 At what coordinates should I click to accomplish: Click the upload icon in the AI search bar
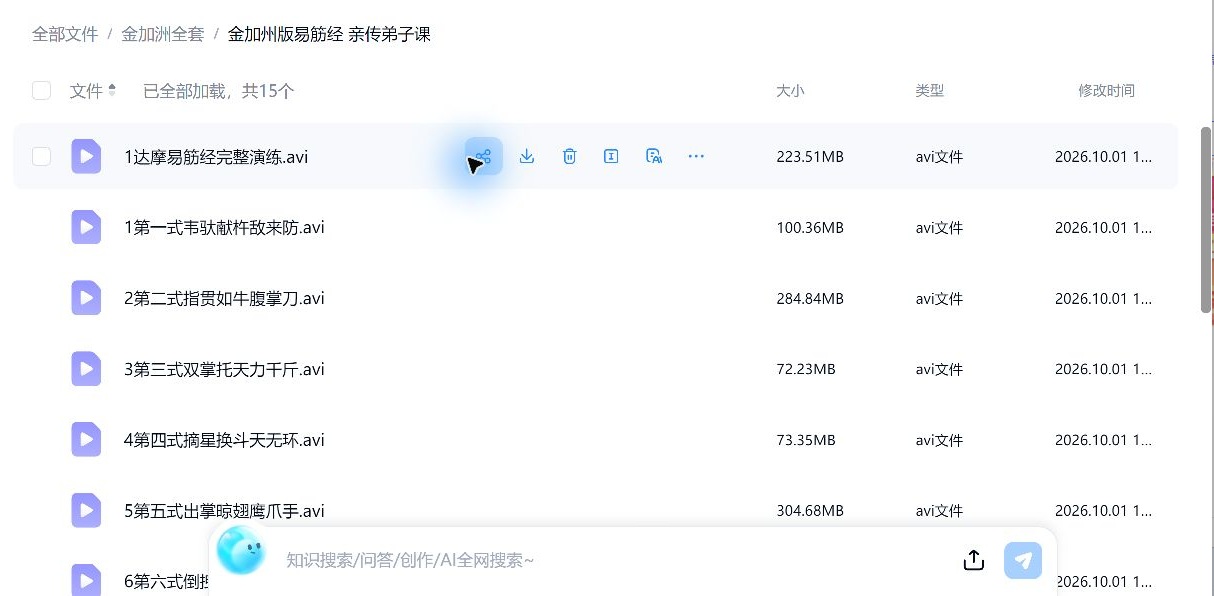(x=974, y=560)
